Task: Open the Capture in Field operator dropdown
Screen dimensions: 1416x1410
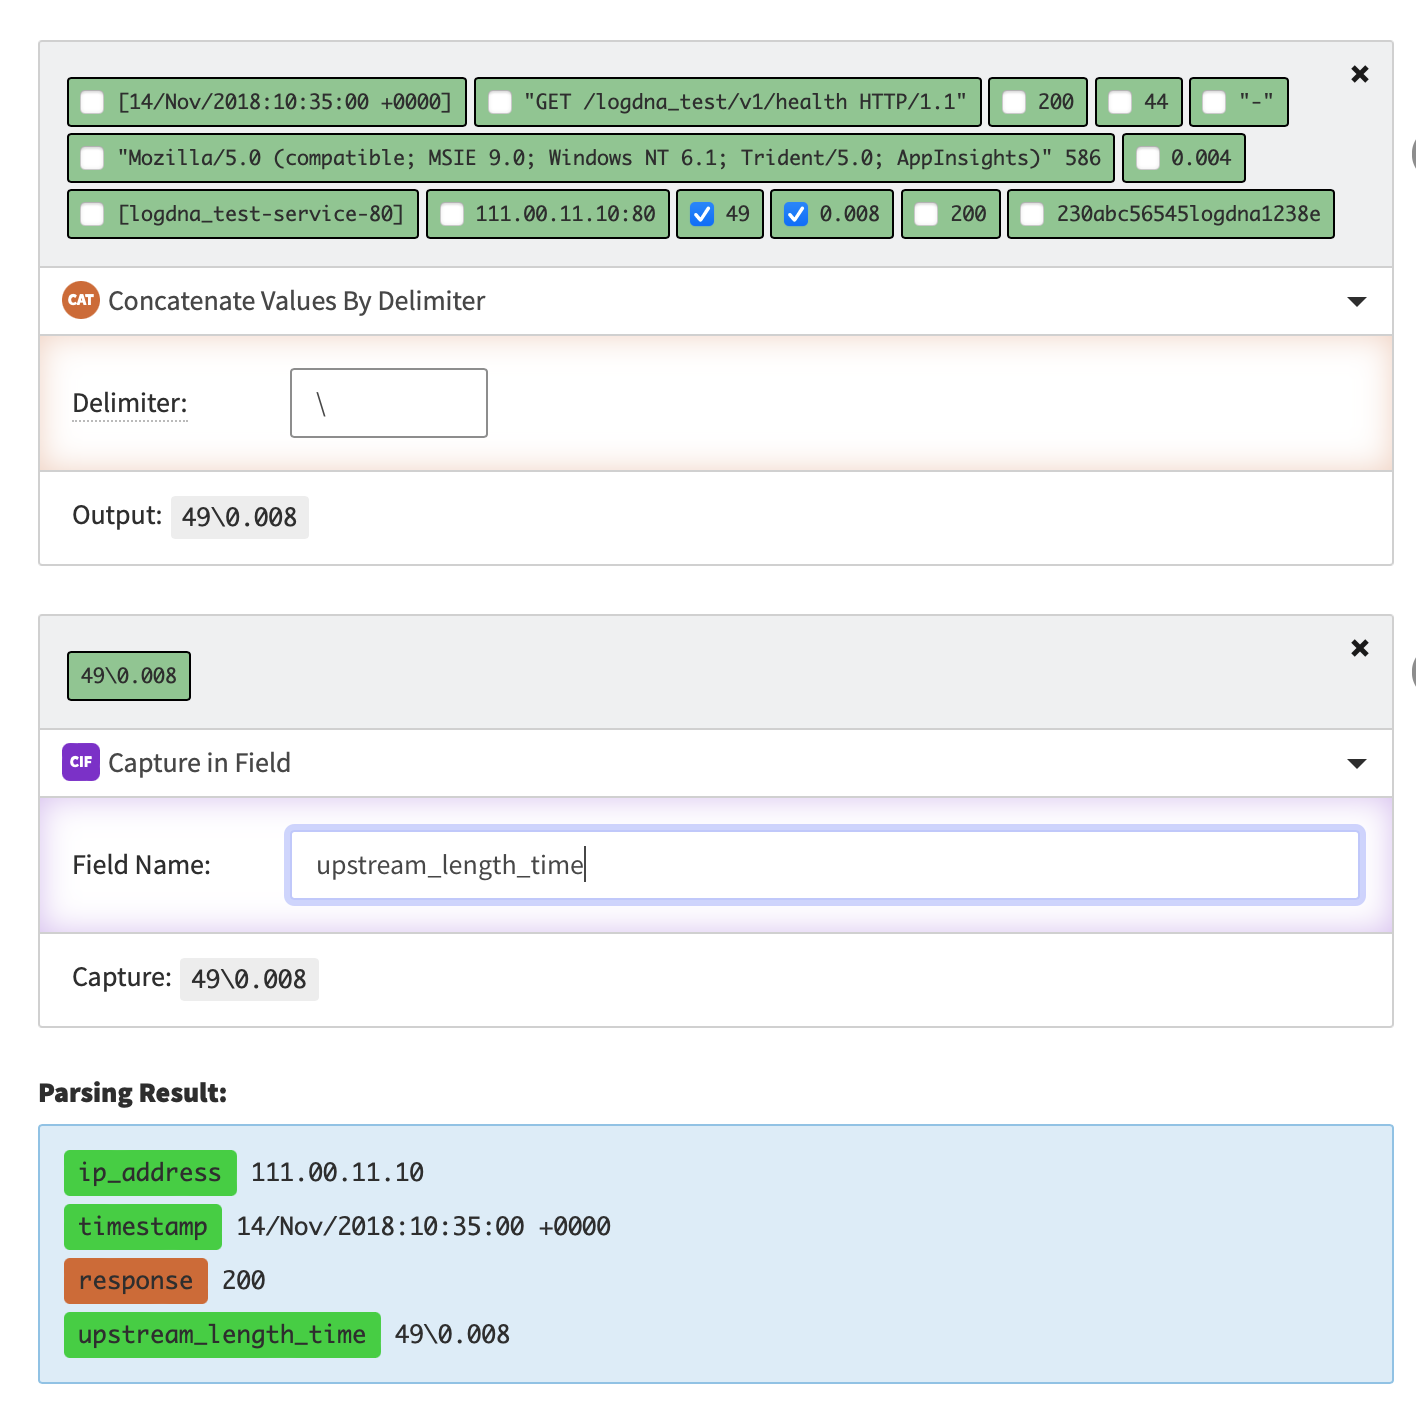Action: pos(1357,763)
